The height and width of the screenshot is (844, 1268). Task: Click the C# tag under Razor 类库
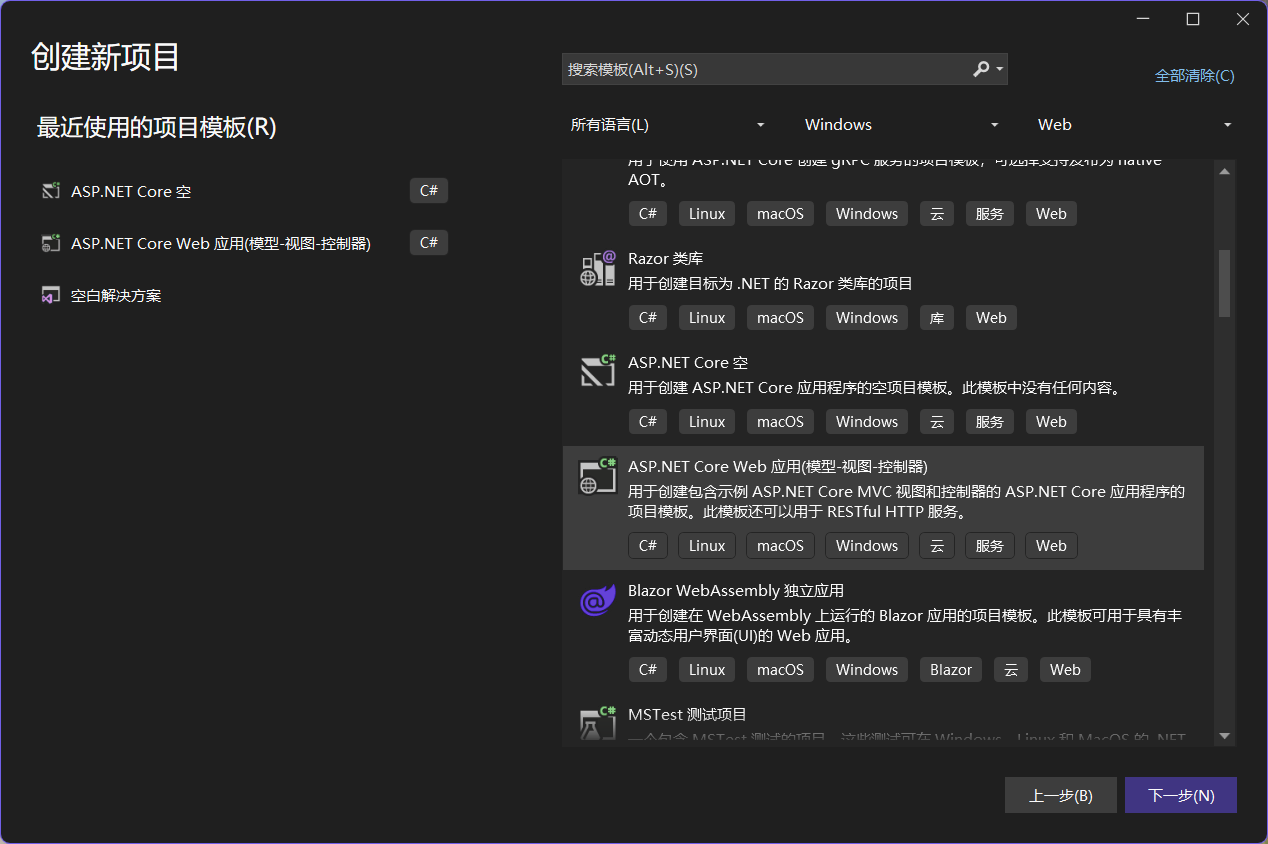click(648, 318)
